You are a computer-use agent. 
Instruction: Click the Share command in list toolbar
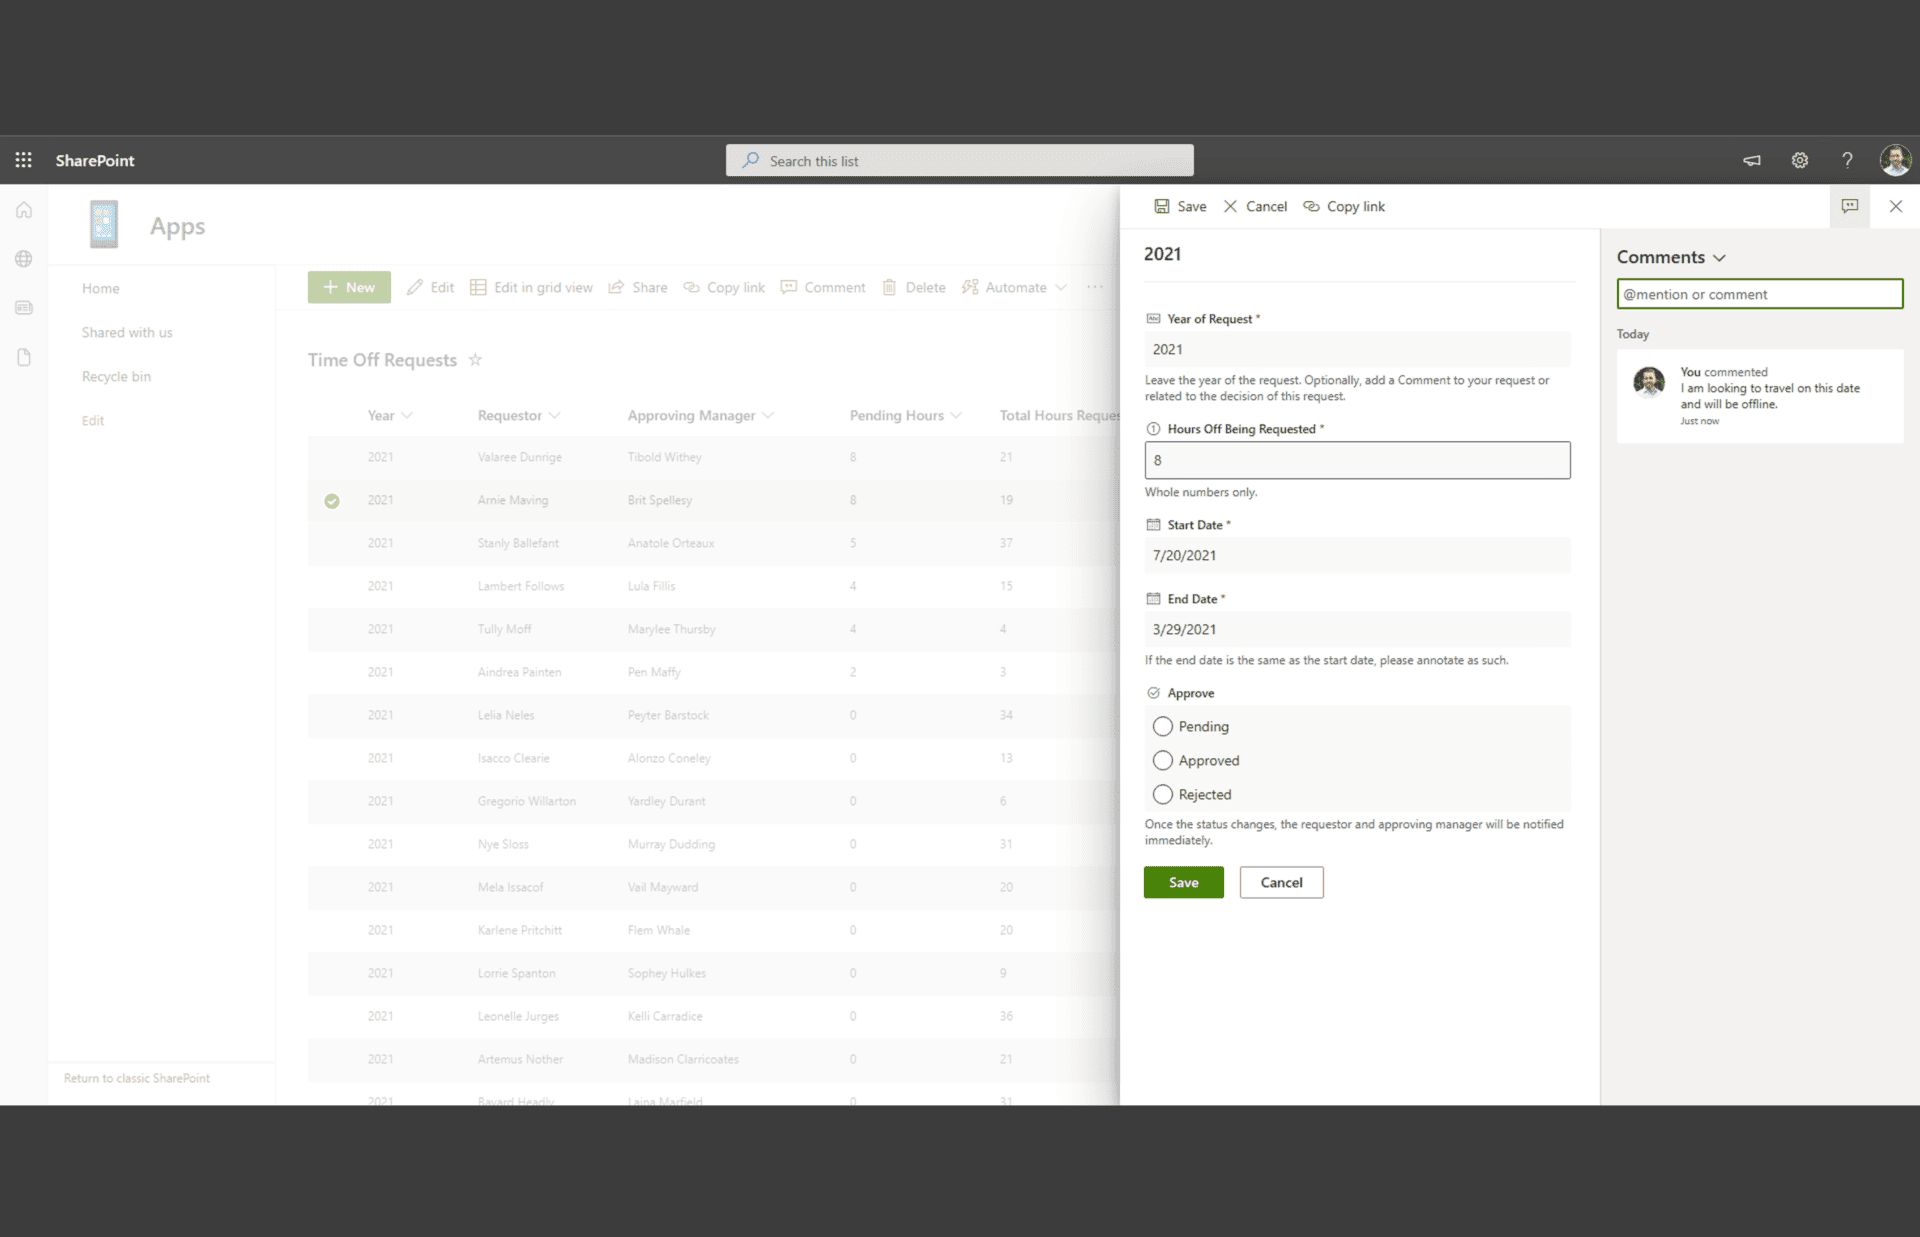[637, 287]
